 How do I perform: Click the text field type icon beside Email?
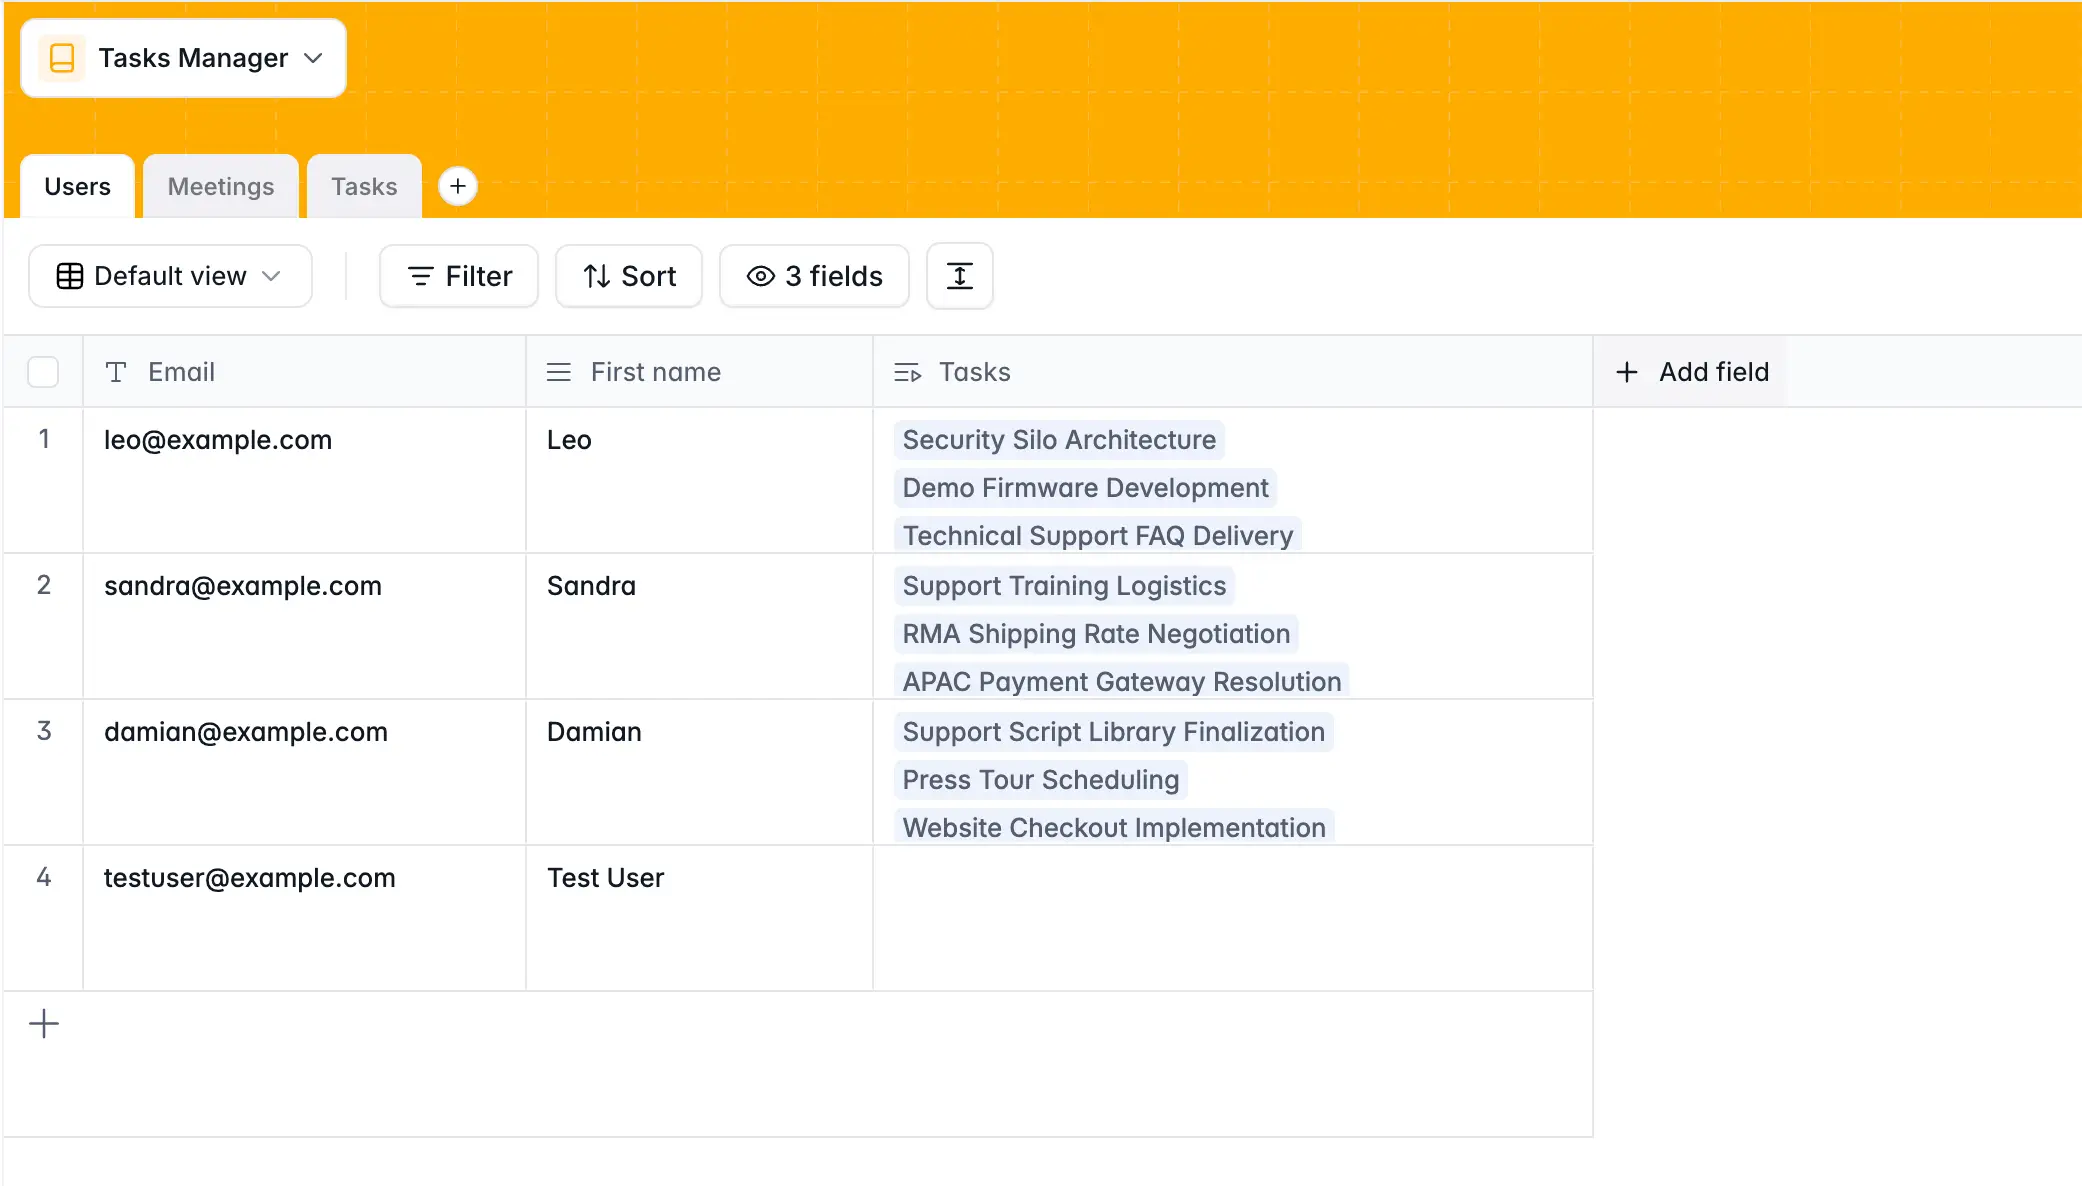point(115,371)
